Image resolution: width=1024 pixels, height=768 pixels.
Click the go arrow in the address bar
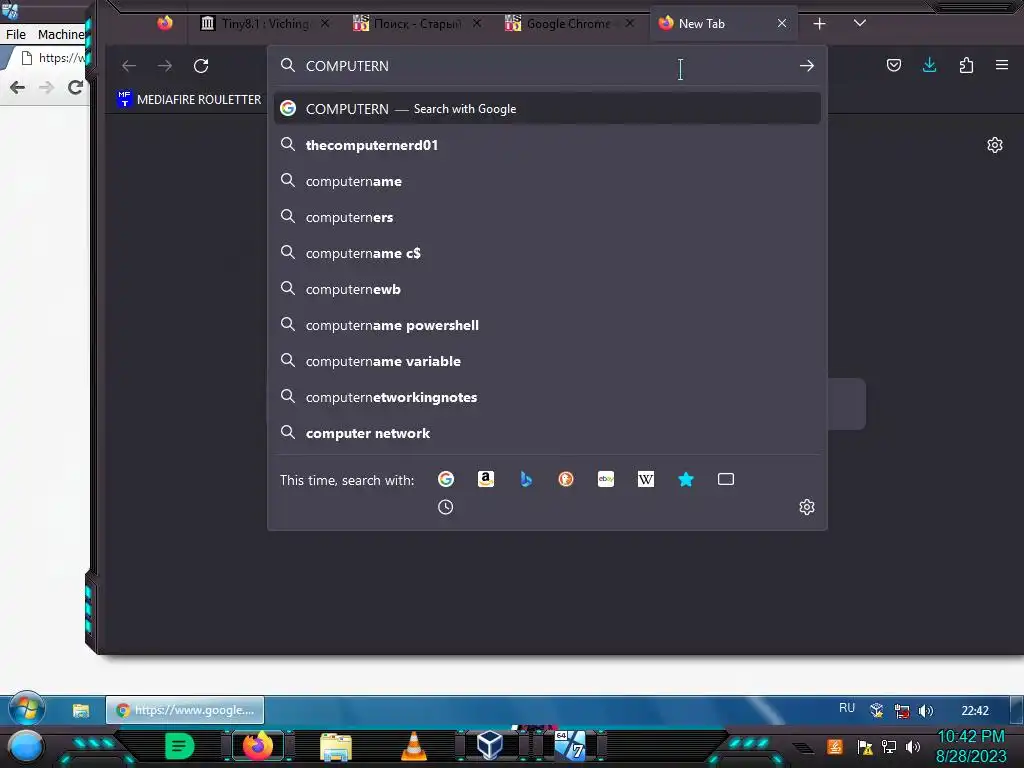point(807,66)
